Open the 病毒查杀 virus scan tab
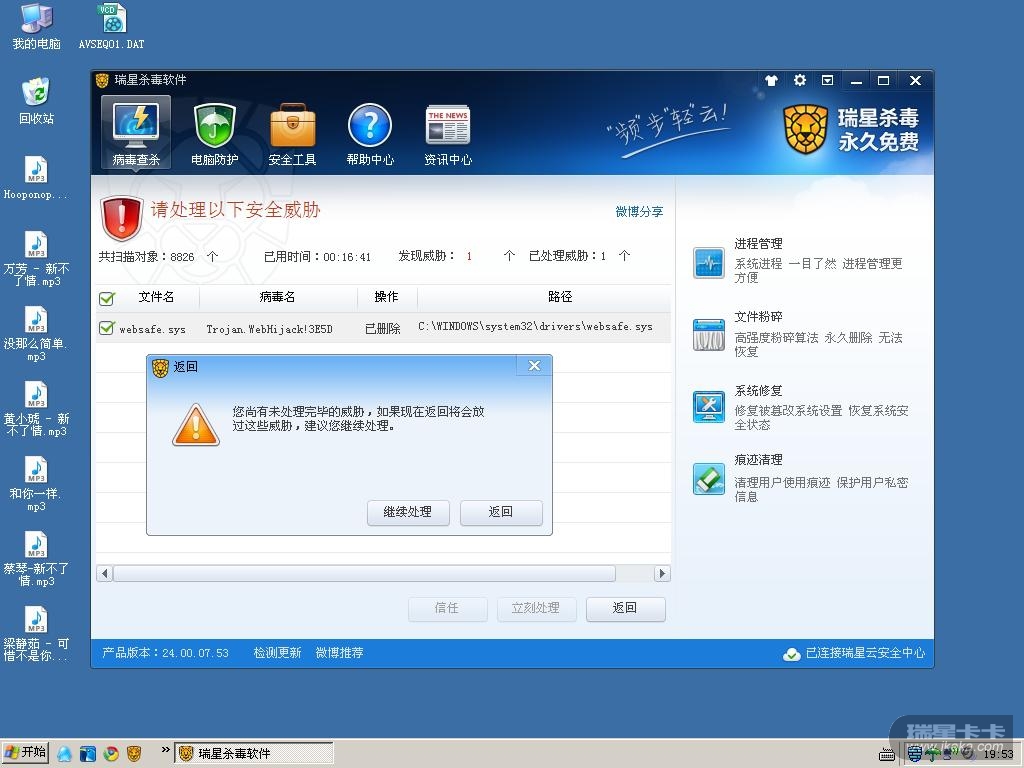1024x768 pixels. click(136, 133)
